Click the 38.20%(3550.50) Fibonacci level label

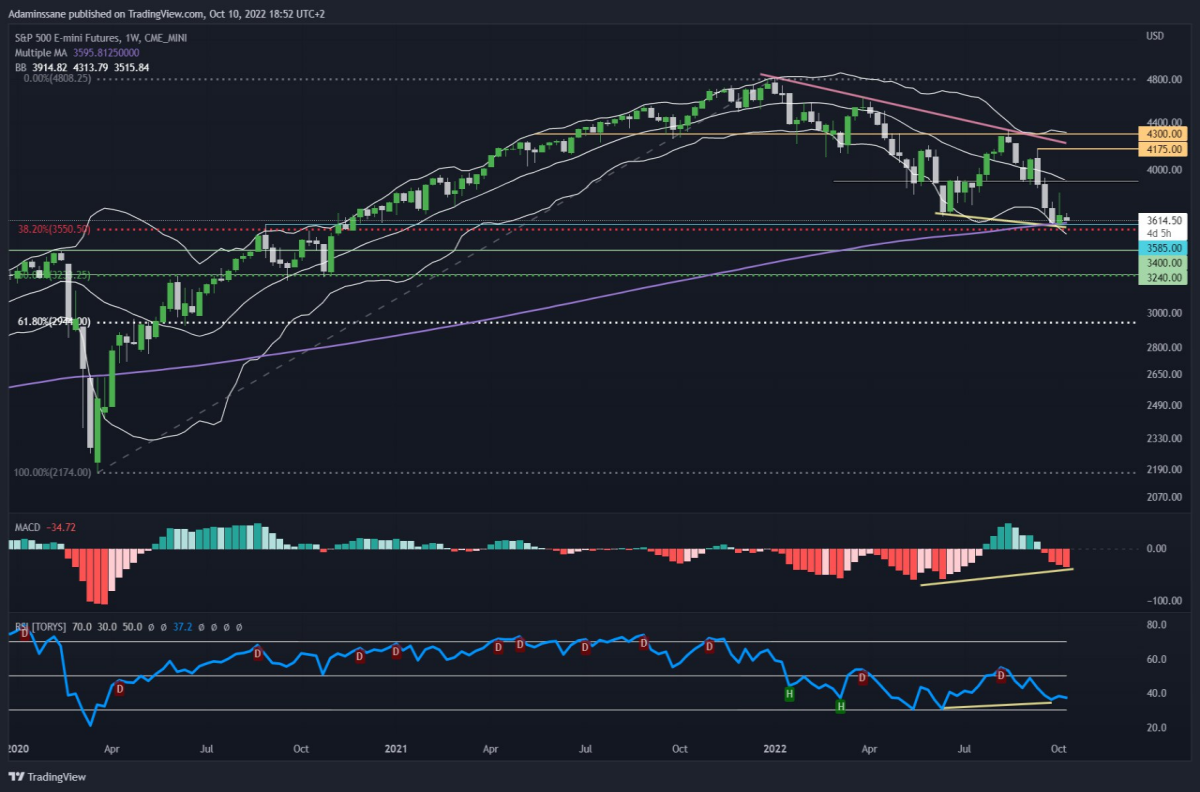(x=55, y=229)
